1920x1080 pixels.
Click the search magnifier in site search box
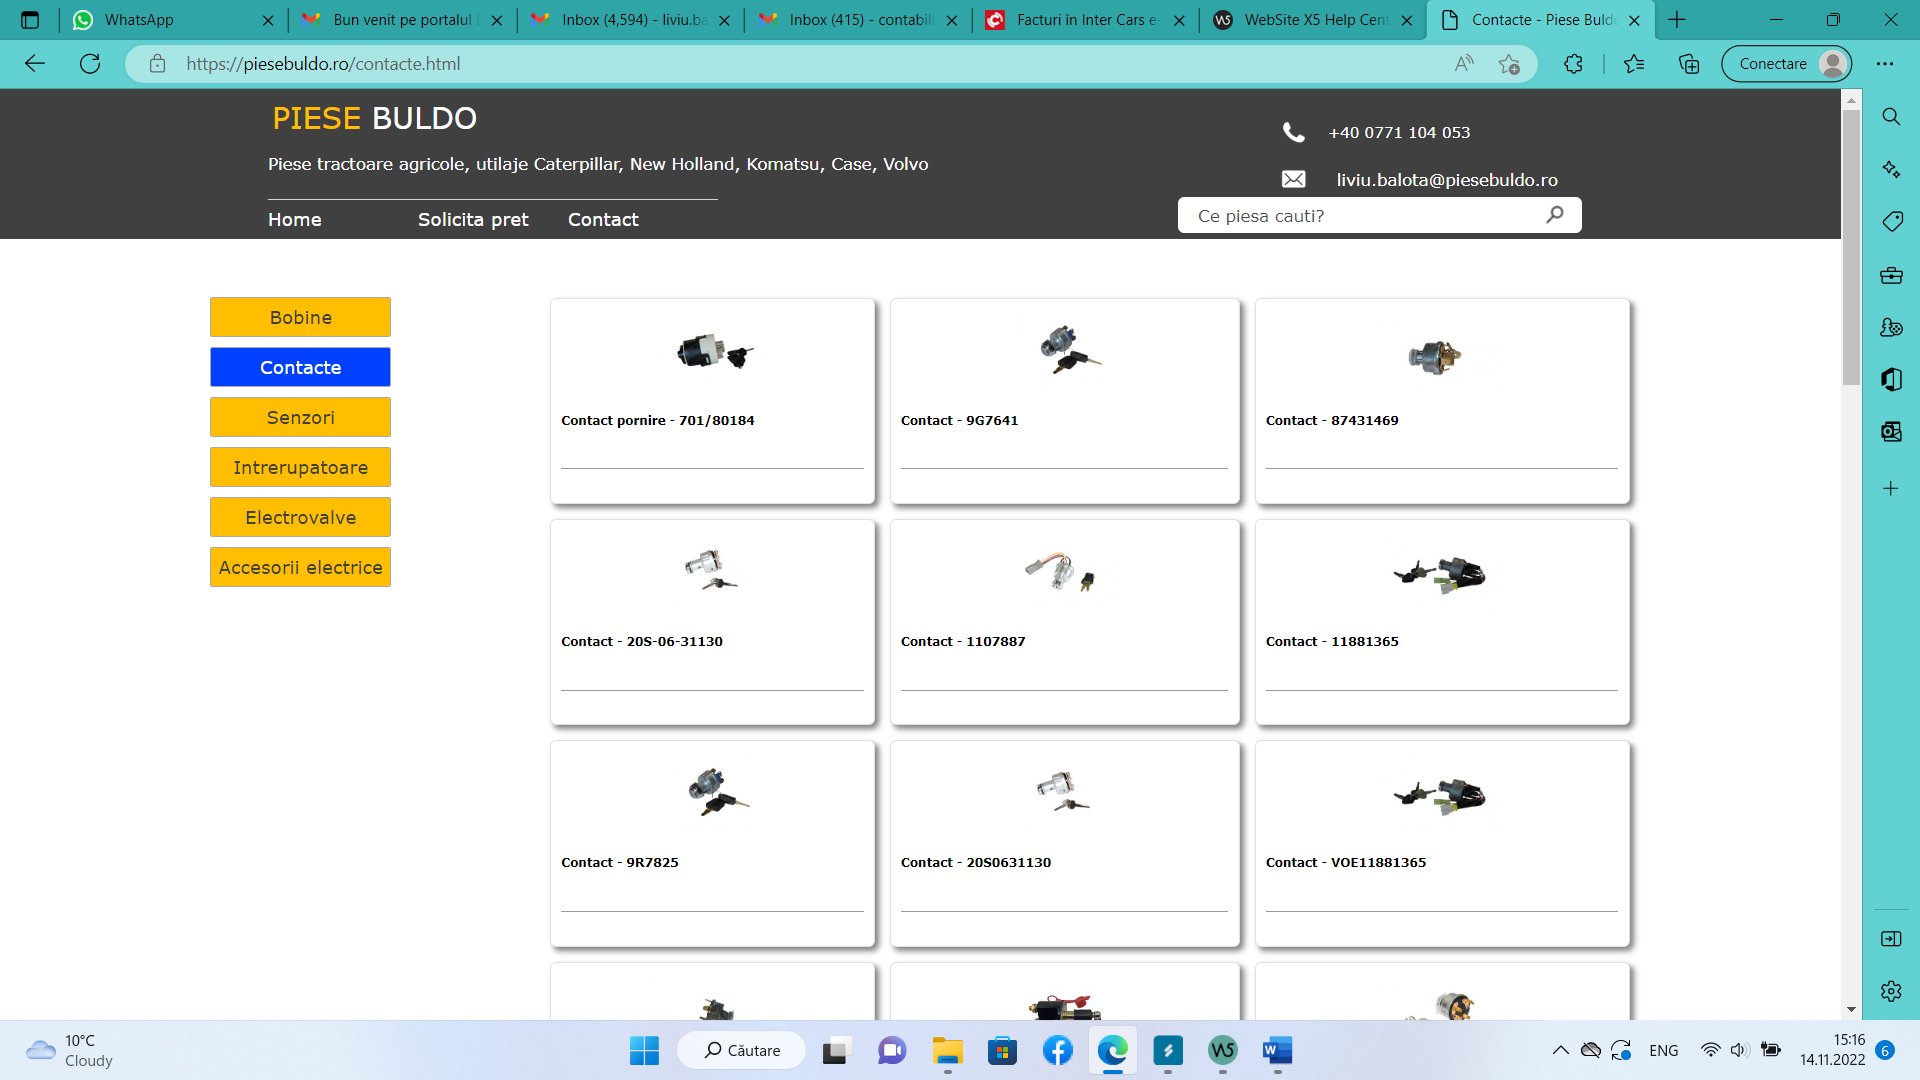[1555, 215]
